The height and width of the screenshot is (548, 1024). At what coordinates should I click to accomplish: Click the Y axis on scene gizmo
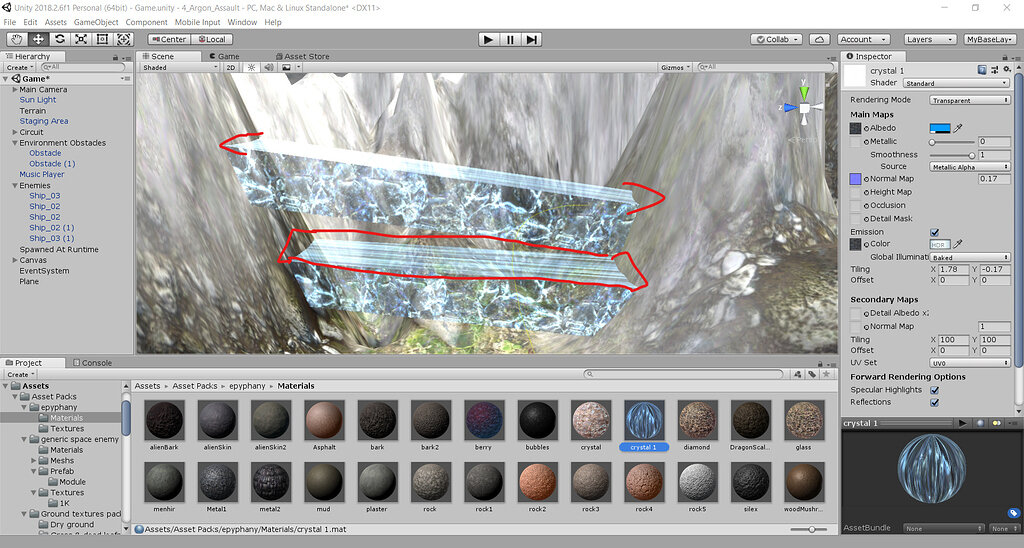pyautogui.click(x=805, y=92)
